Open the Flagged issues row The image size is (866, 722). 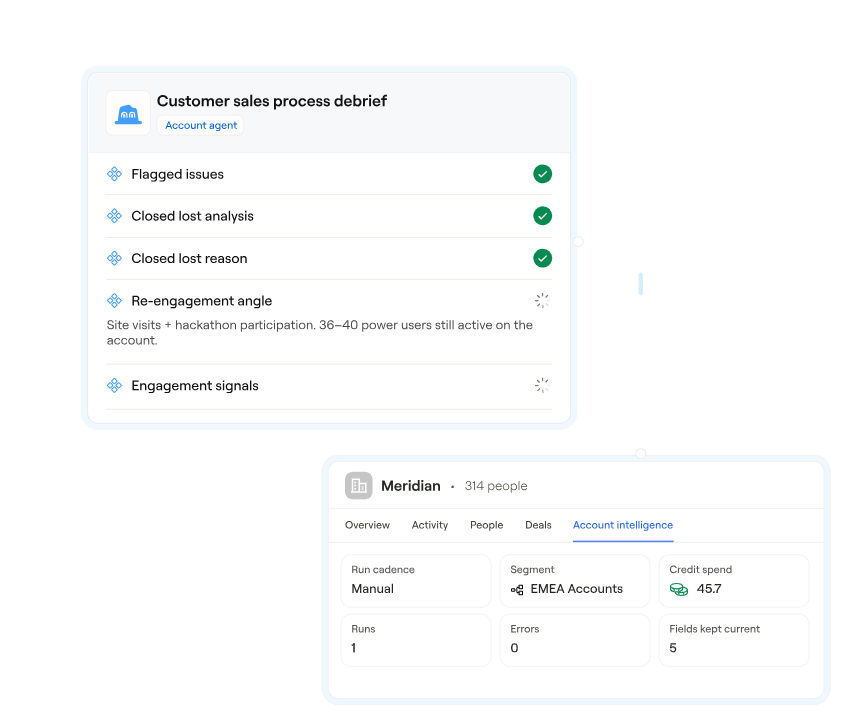click(329, 174)
